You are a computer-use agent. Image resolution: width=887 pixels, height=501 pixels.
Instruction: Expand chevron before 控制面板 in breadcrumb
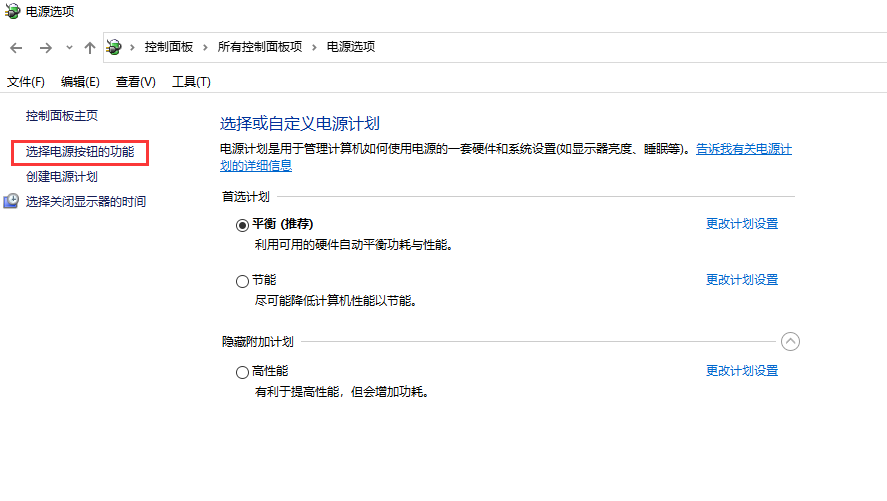pos(132,47)
